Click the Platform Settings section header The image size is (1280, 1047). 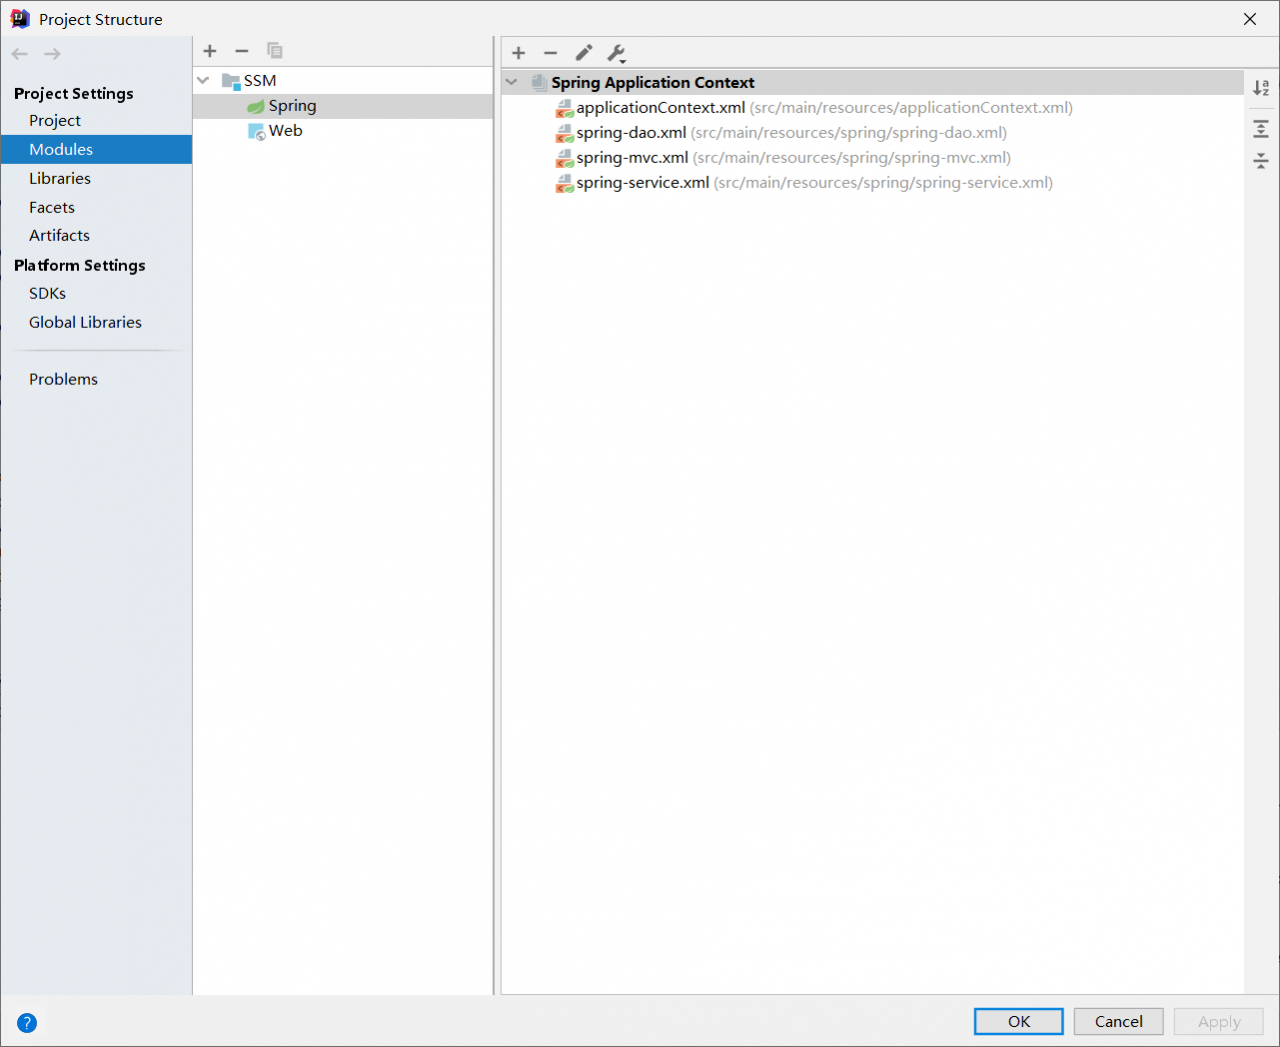(x=80, y=265)
